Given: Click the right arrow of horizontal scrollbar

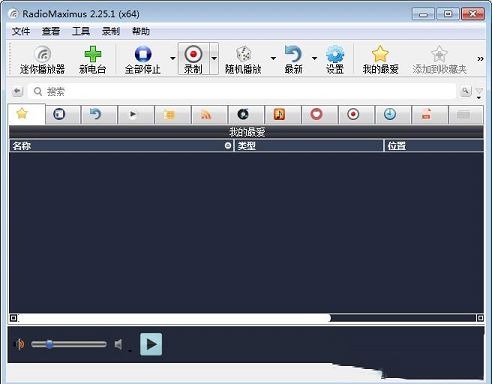Looking at the screenshot, I should coord(480,318).
